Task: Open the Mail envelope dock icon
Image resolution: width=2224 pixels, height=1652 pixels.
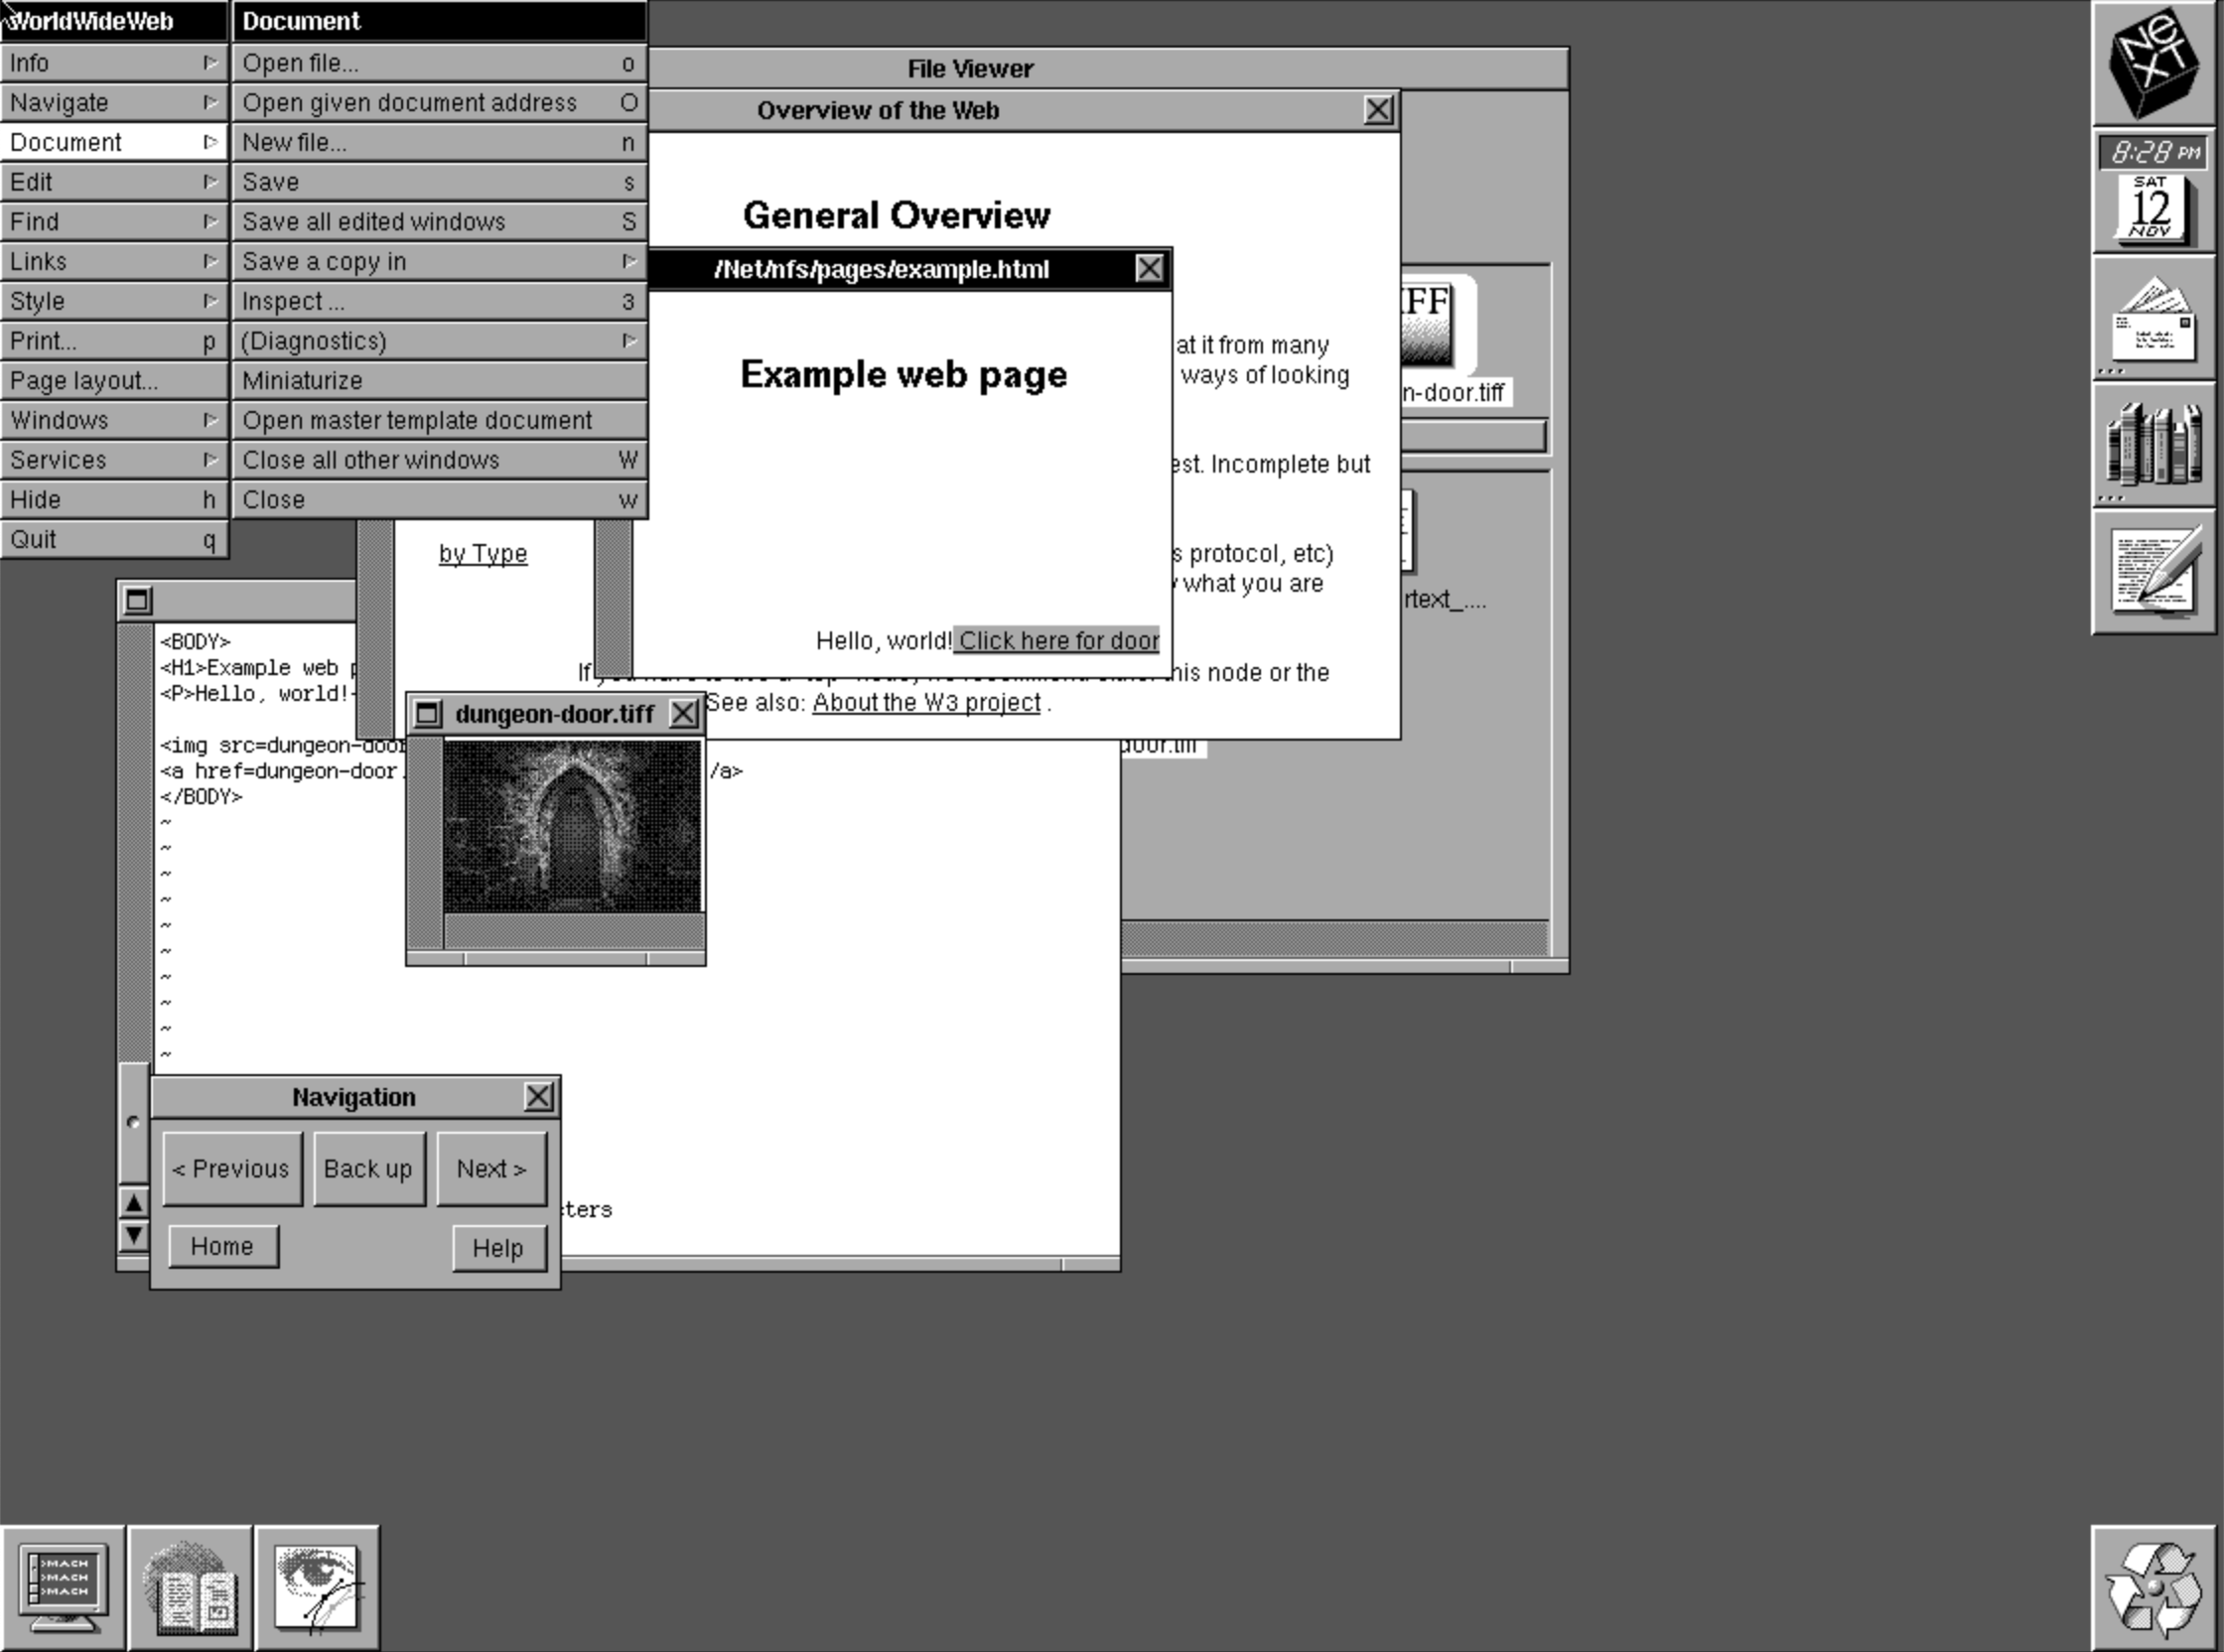Action: coord(2153,320)
